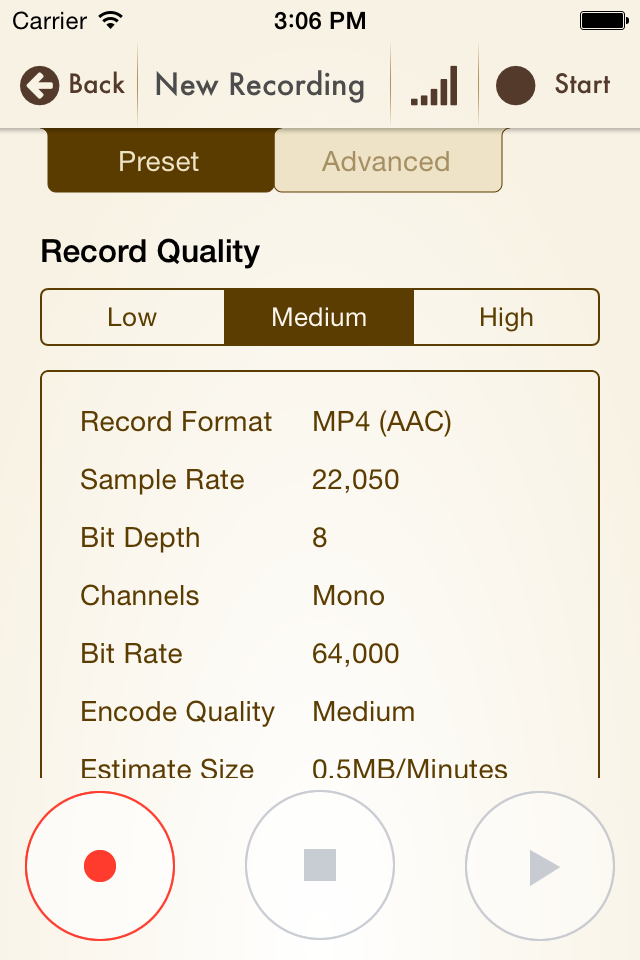Tap the Encode Quality Medium value
This screenshot has height=960, width=640.
click(364, 711)
